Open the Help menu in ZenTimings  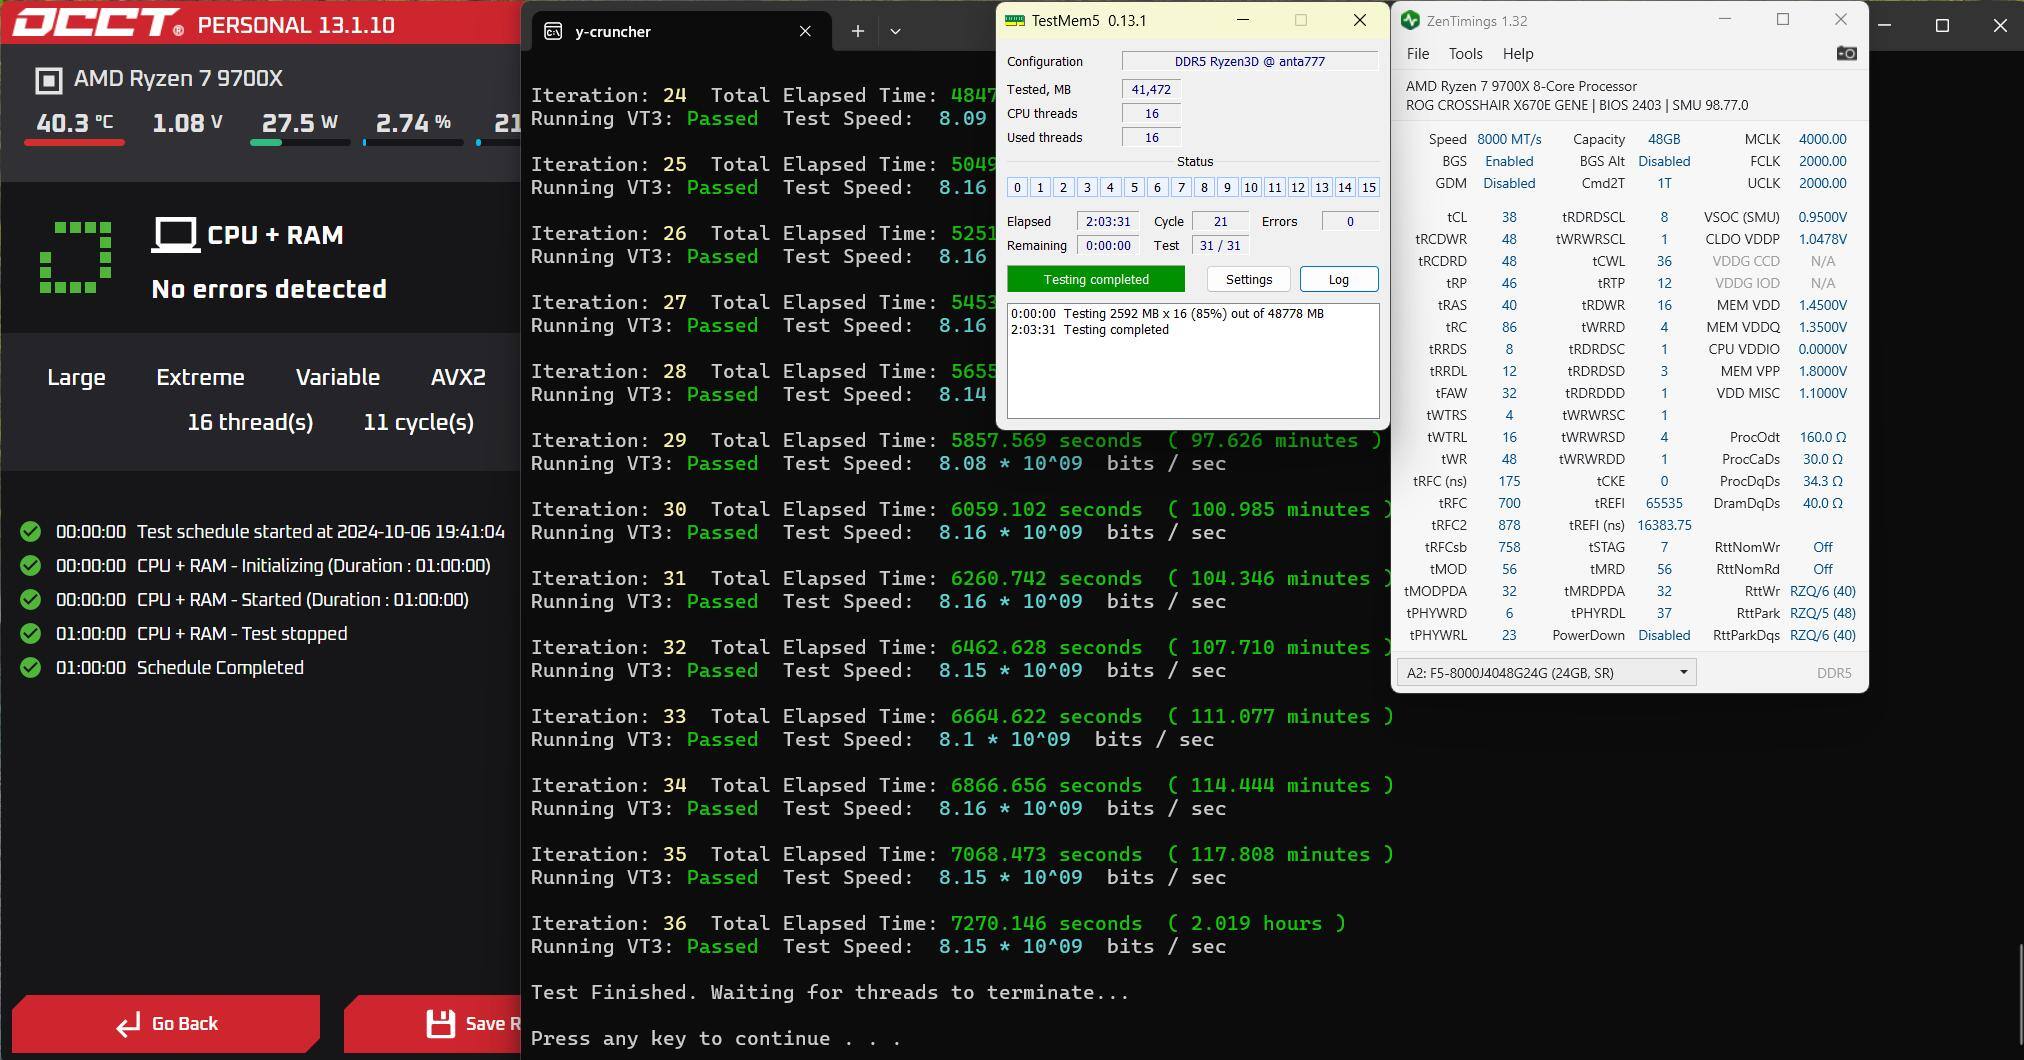[x=1517, y=54]
